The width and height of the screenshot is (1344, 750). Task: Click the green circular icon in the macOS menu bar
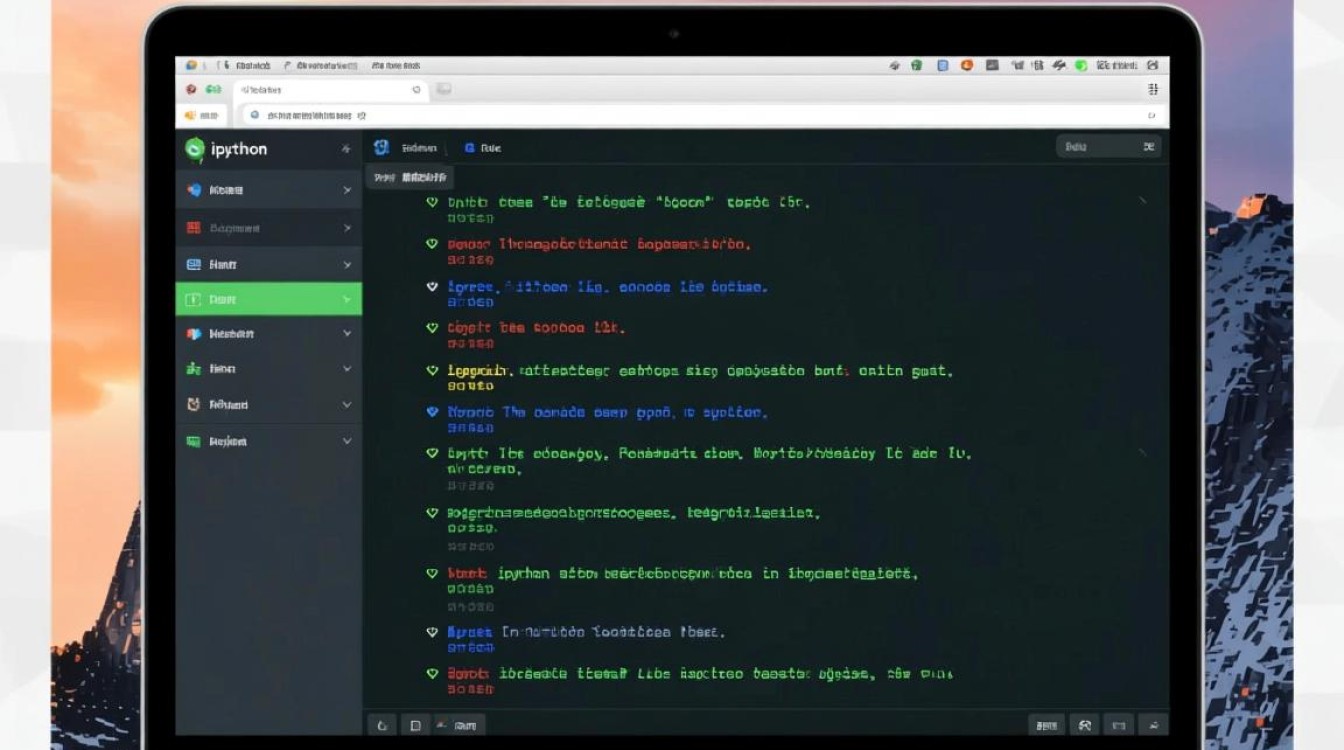pyautogui.click(x=1081, y=65)
